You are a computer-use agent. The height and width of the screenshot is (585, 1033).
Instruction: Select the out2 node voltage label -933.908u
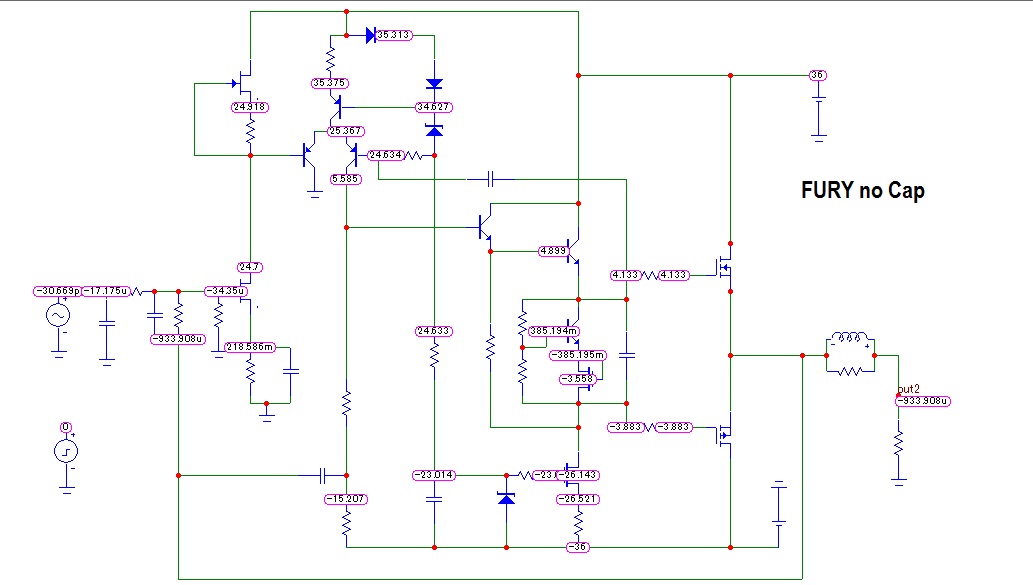[923, 401]
